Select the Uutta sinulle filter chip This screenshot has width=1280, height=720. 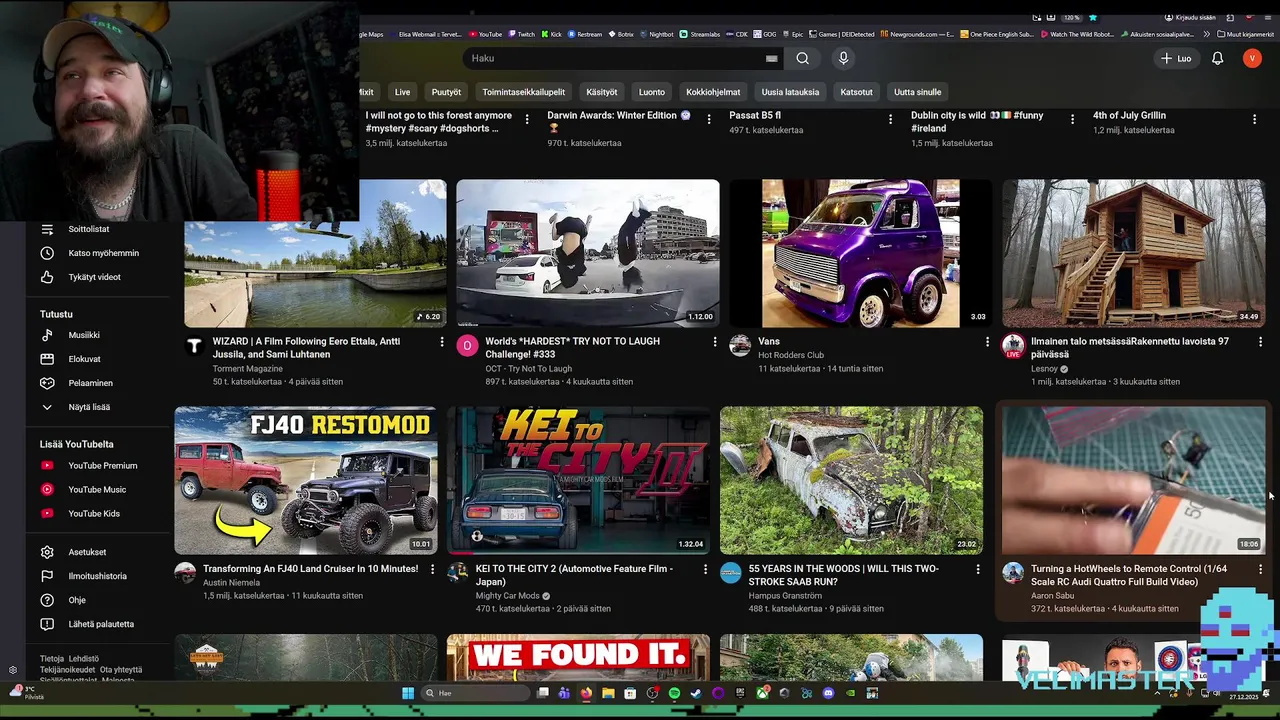click(x=917, y=92)
